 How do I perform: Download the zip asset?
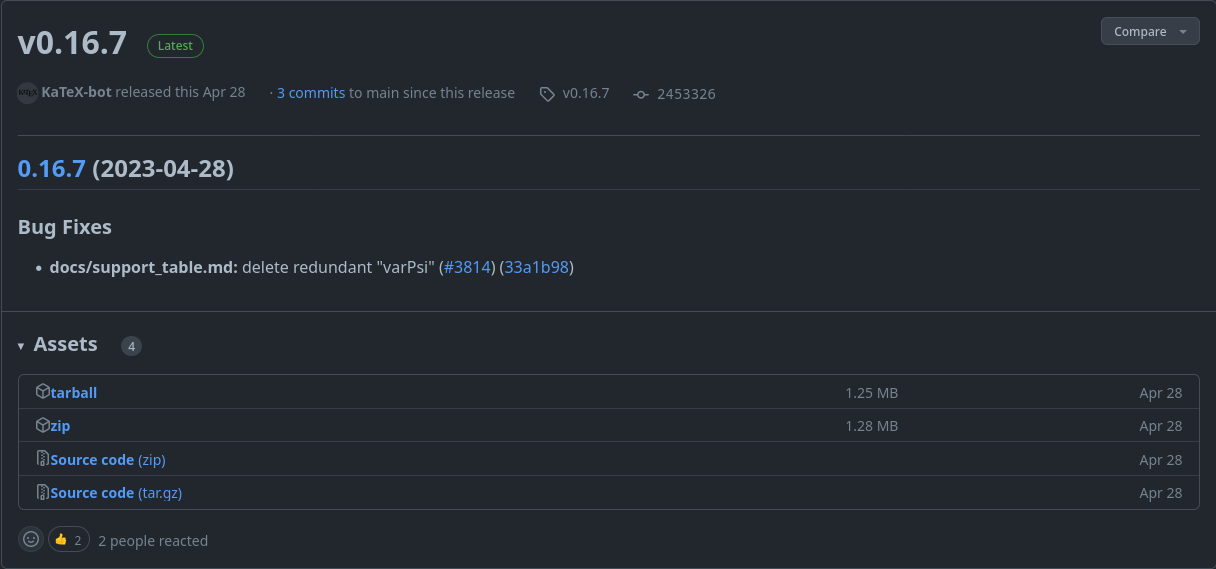tap(60, 426)
